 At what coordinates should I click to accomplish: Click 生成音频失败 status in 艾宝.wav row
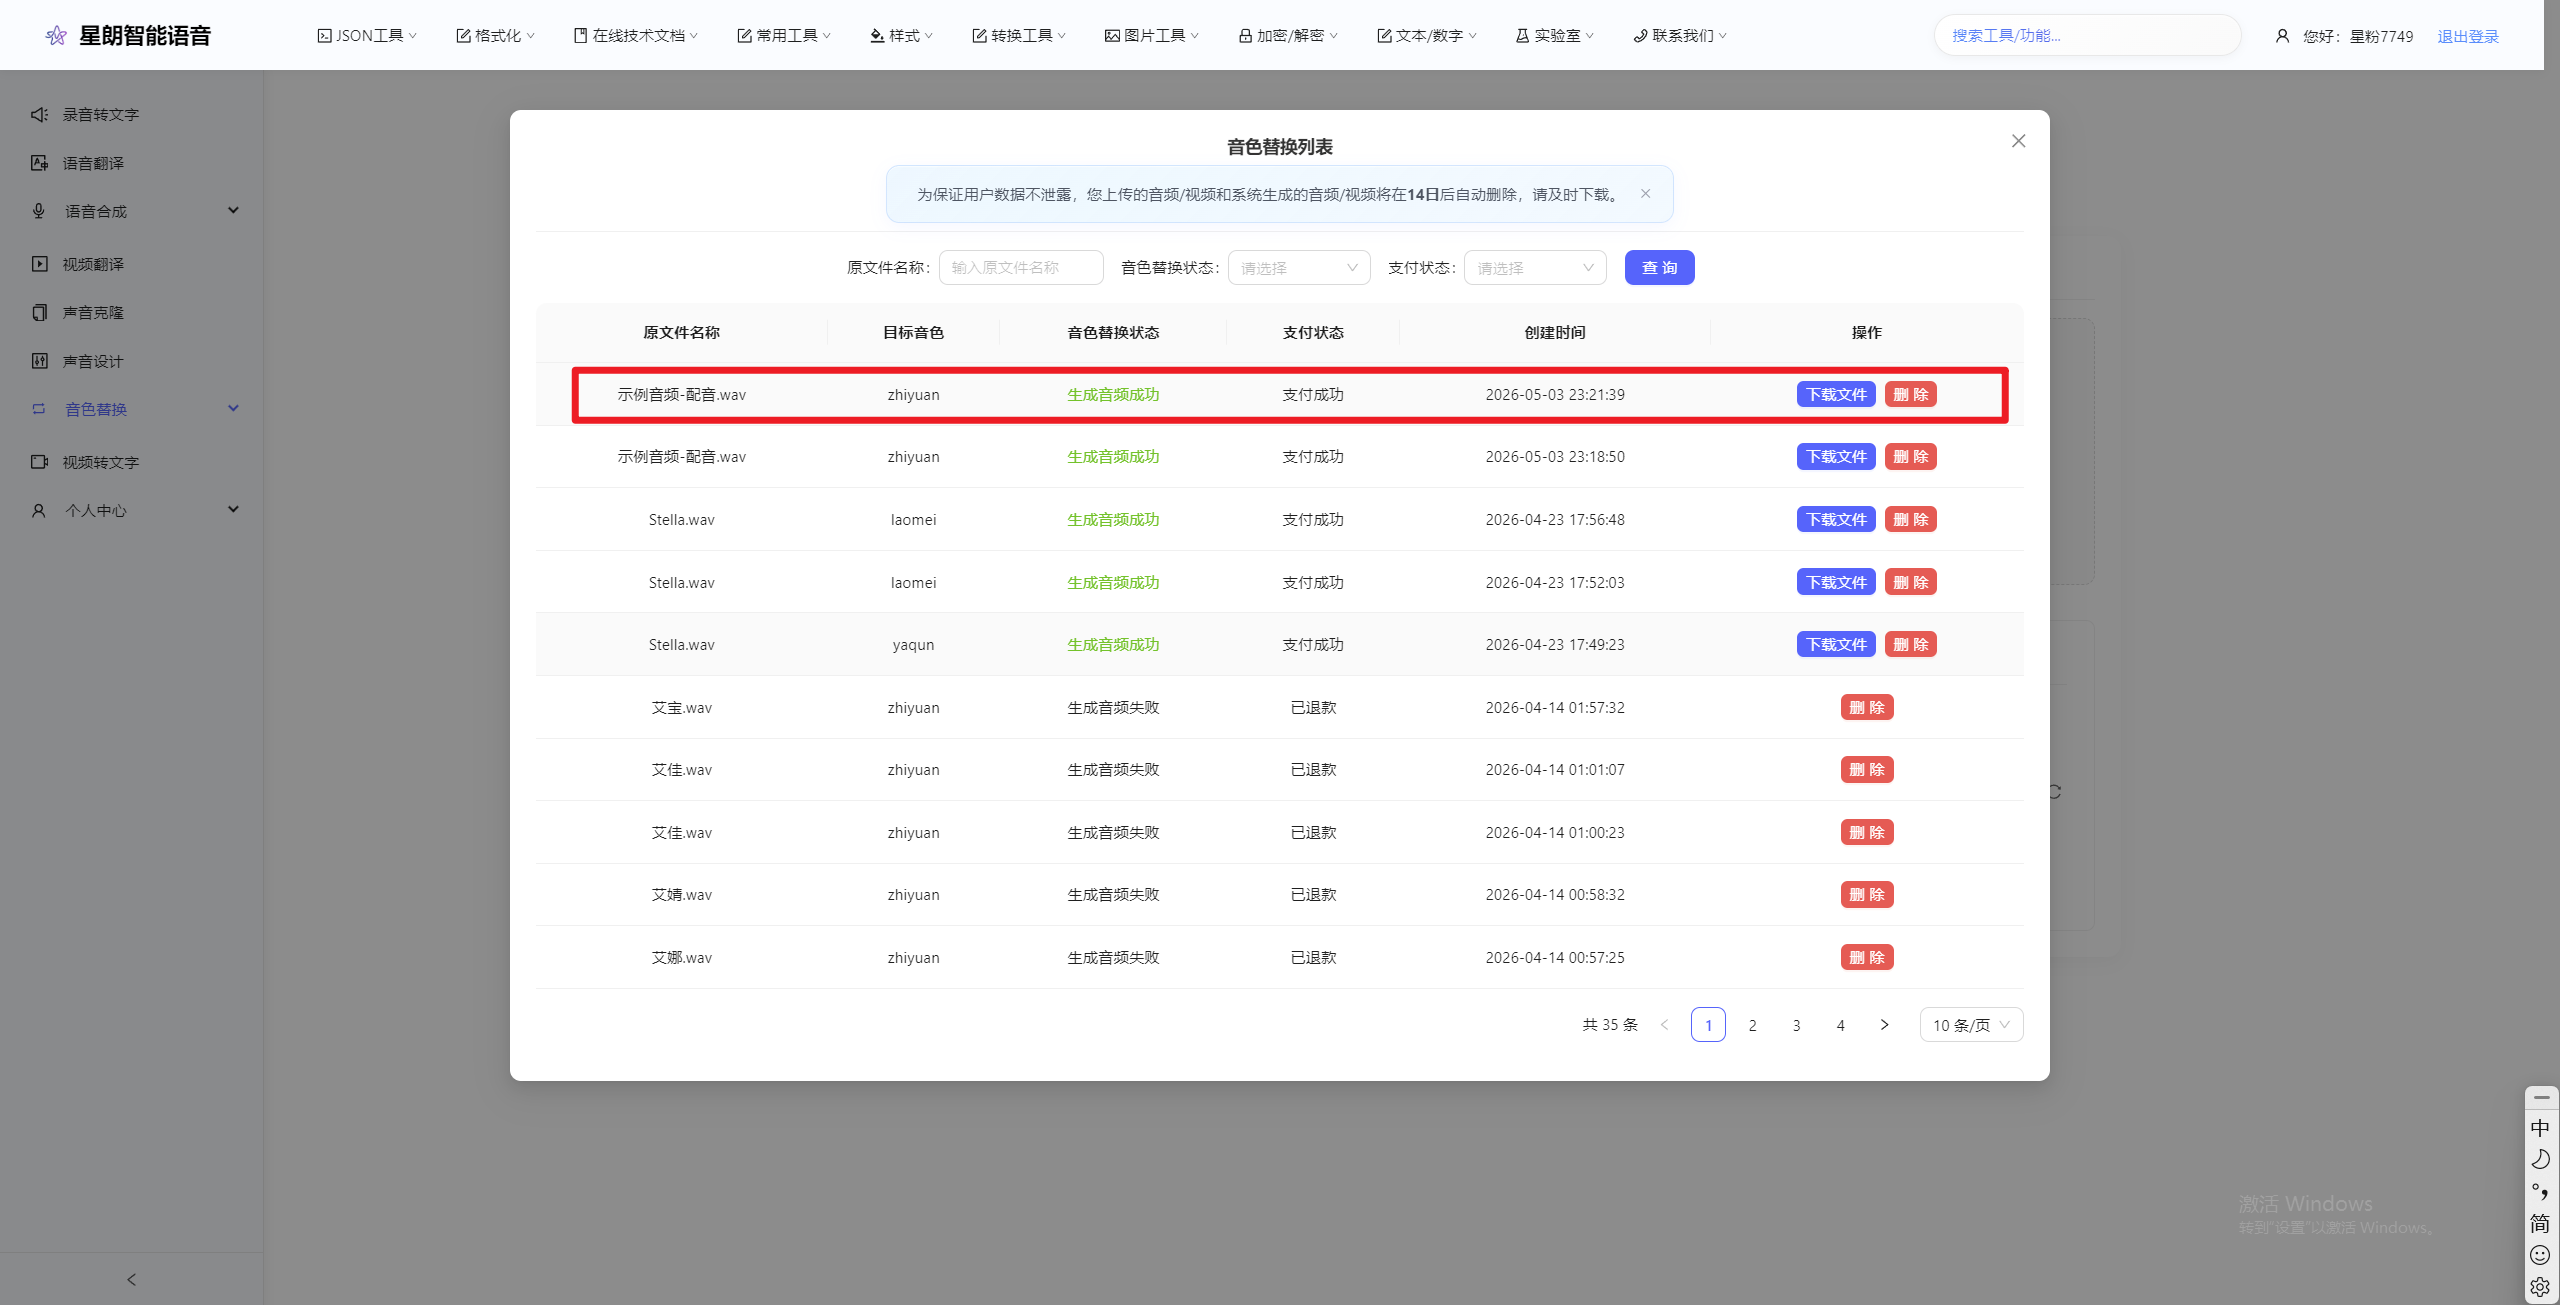tap(1113, 708)
